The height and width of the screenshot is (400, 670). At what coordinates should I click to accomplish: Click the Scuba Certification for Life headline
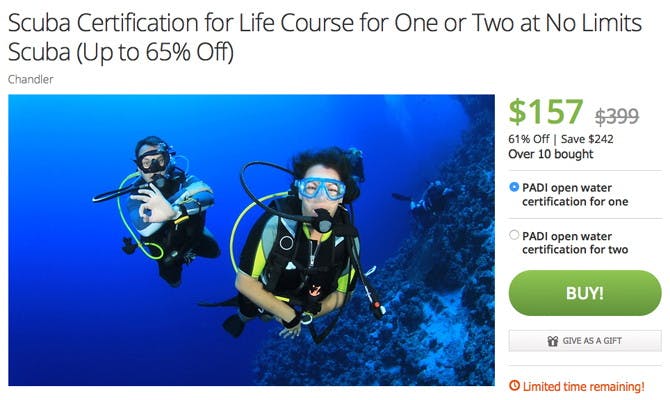click(325, 37)
